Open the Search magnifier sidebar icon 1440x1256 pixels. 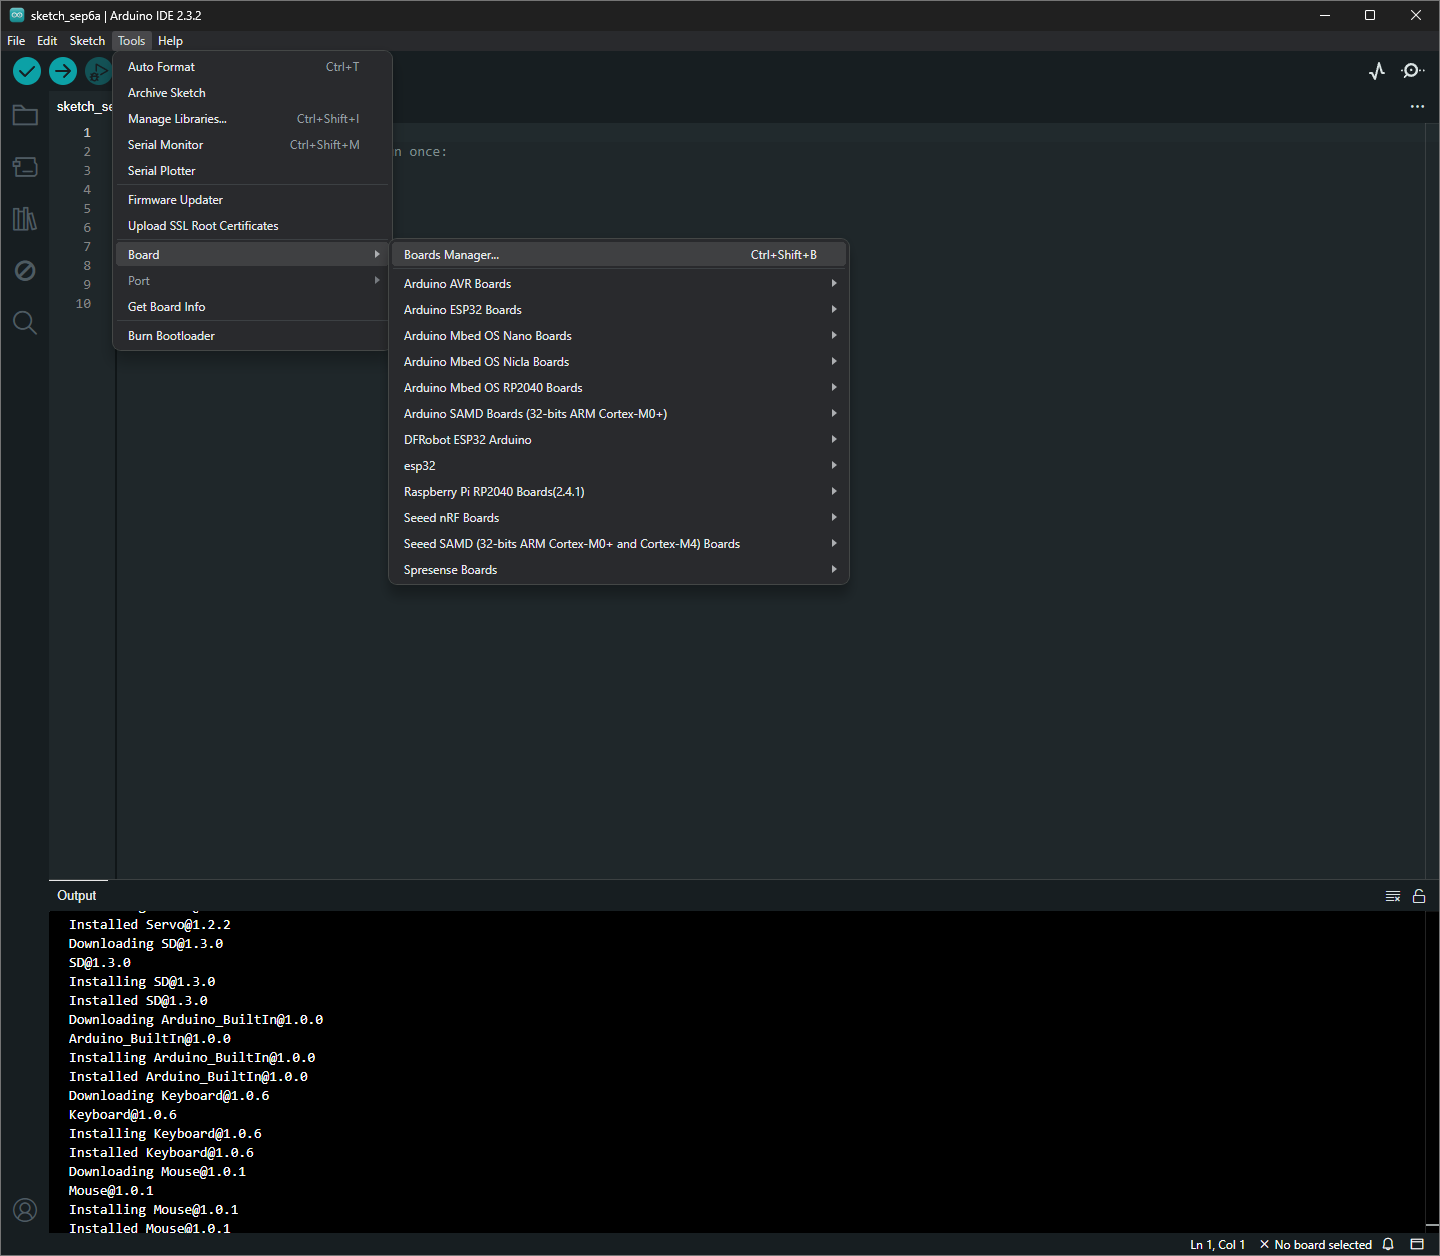coord(25,323)
